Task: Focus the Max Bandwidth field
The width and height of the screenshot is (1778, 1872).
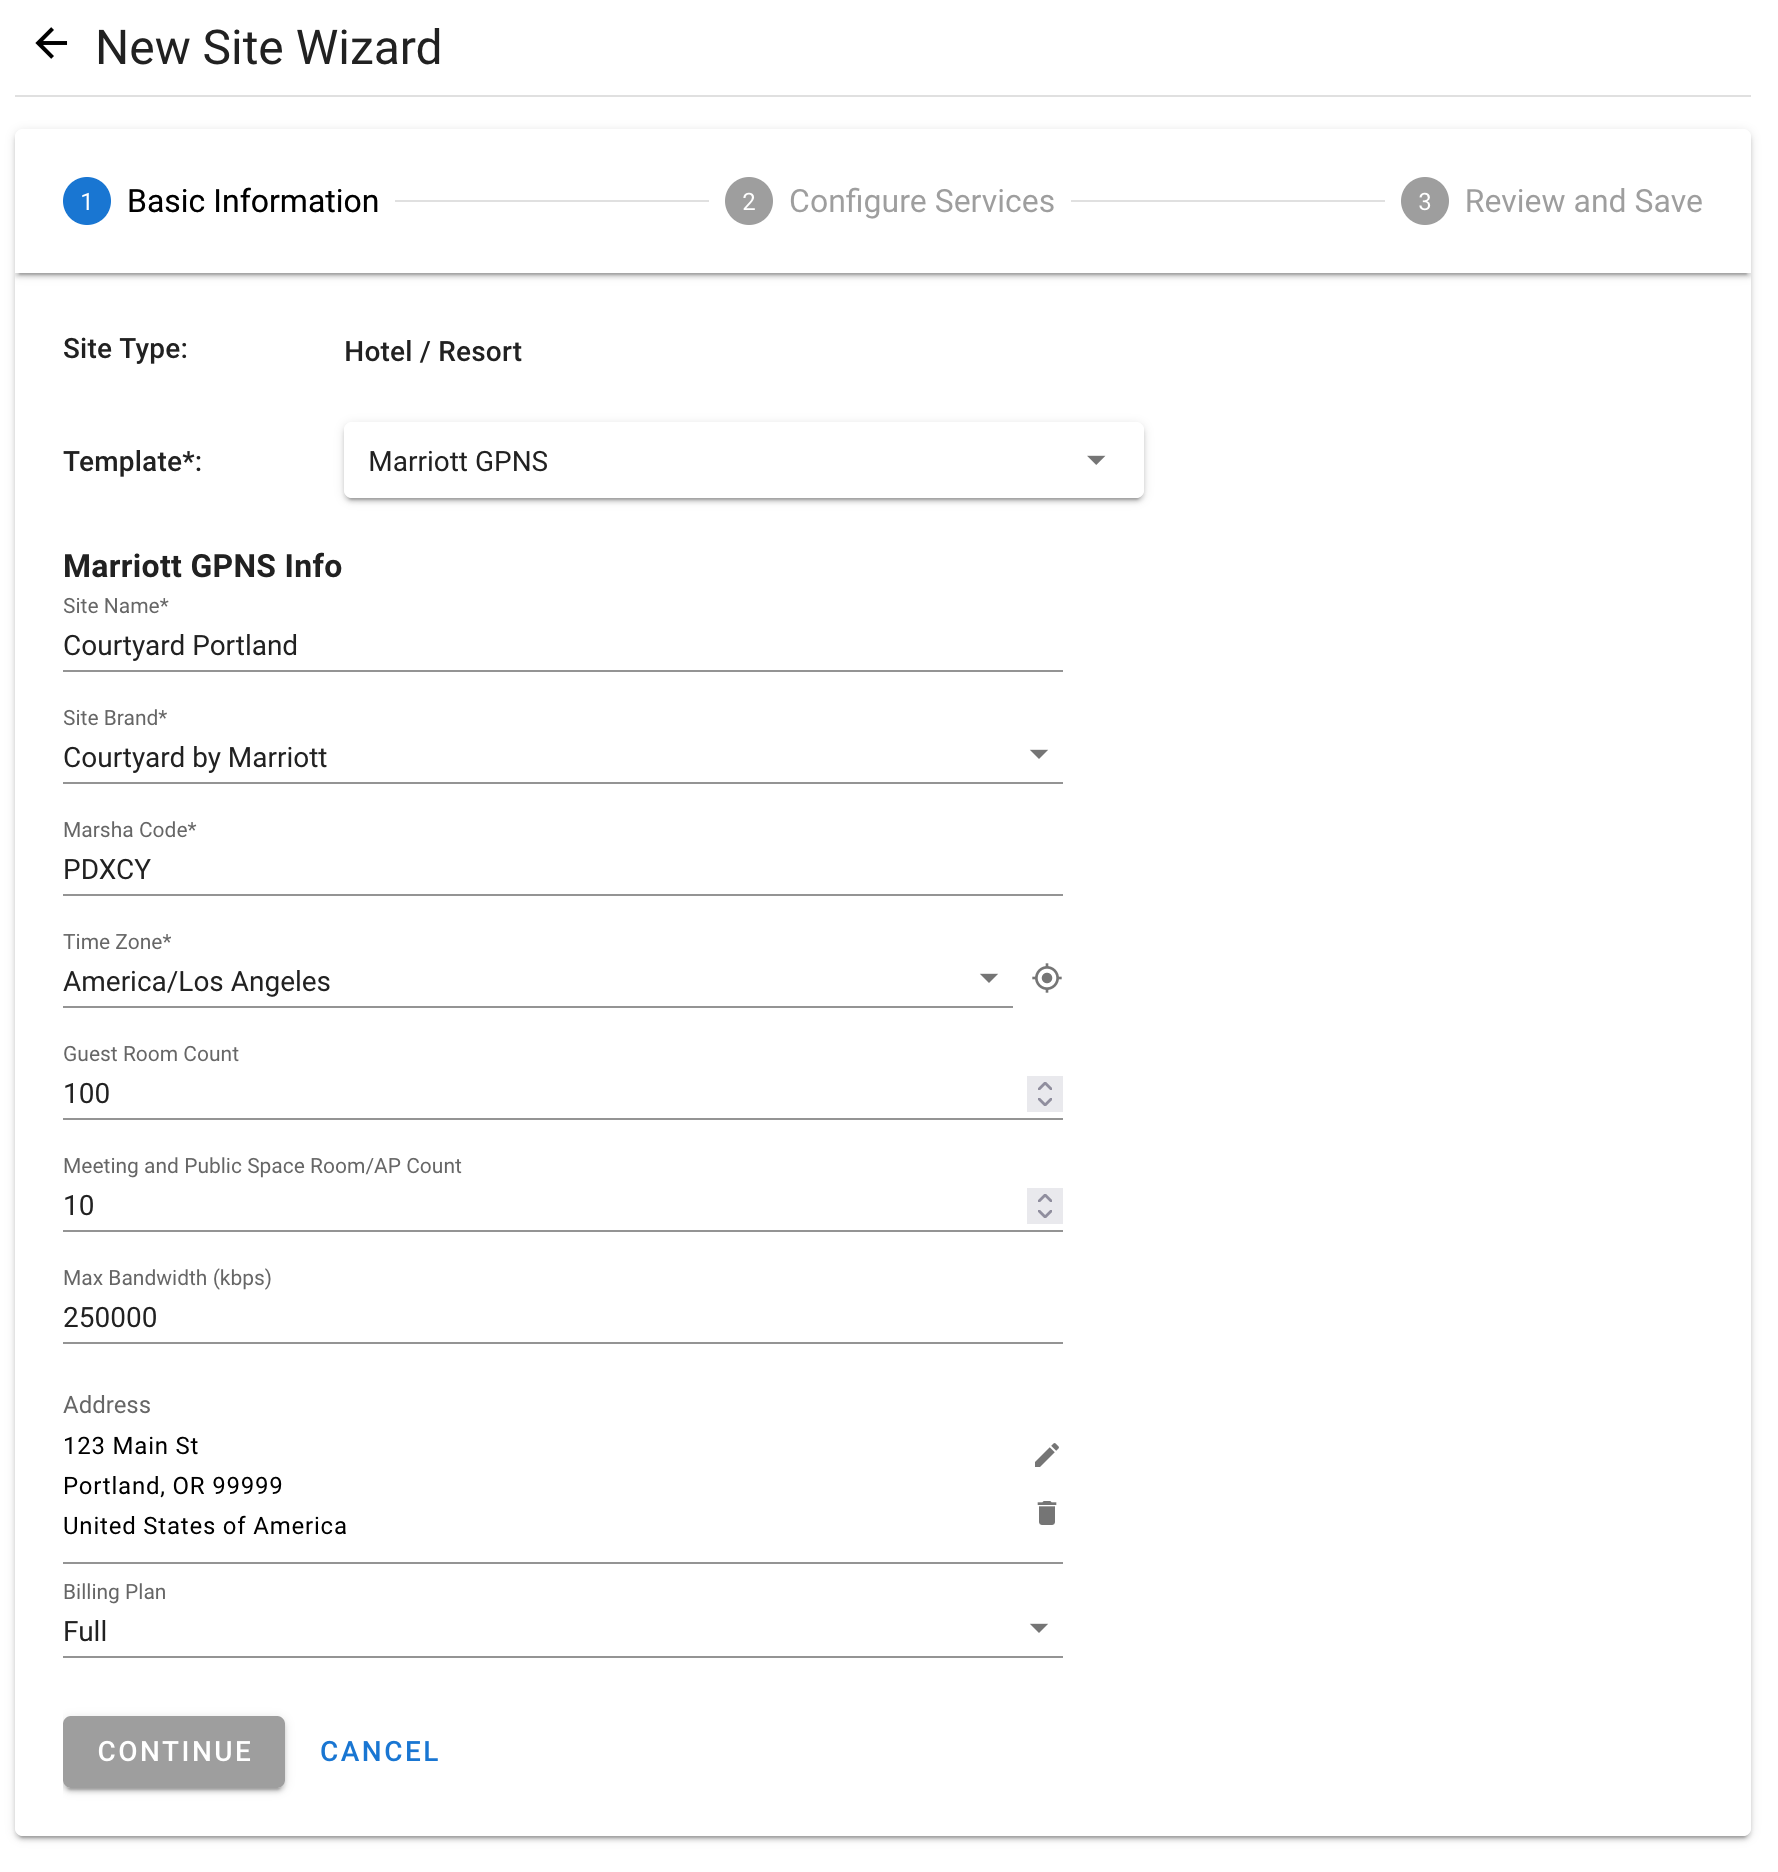Action: pos(562,1317)
